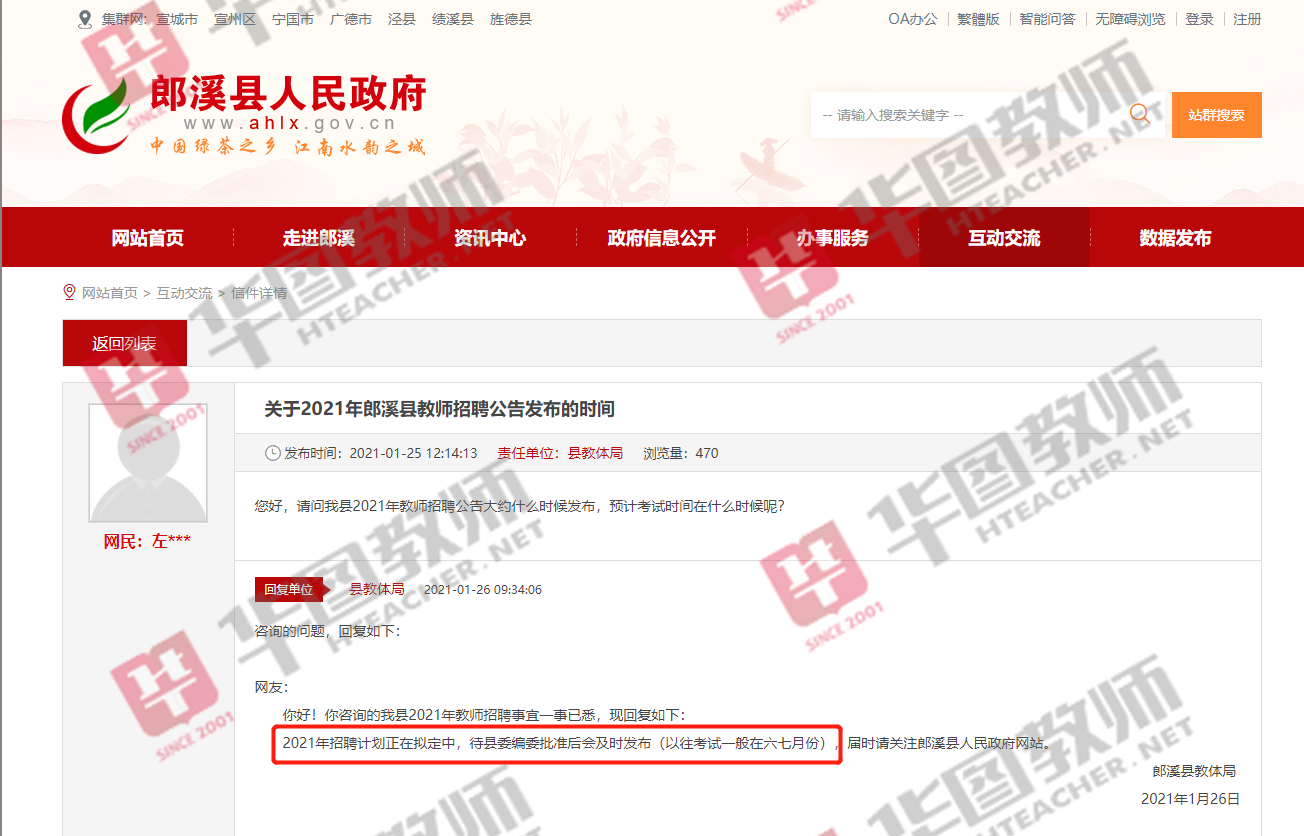Click the date 2021年1月26日
This screenshot has width=1304, height=836.
tap(1191, 799)
